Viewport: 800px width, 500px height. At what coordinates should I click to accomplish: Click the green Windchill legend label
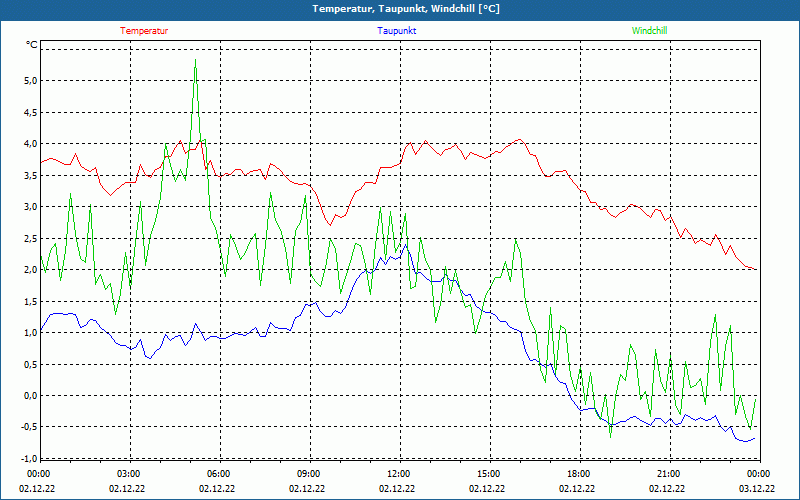click(650, 31)
